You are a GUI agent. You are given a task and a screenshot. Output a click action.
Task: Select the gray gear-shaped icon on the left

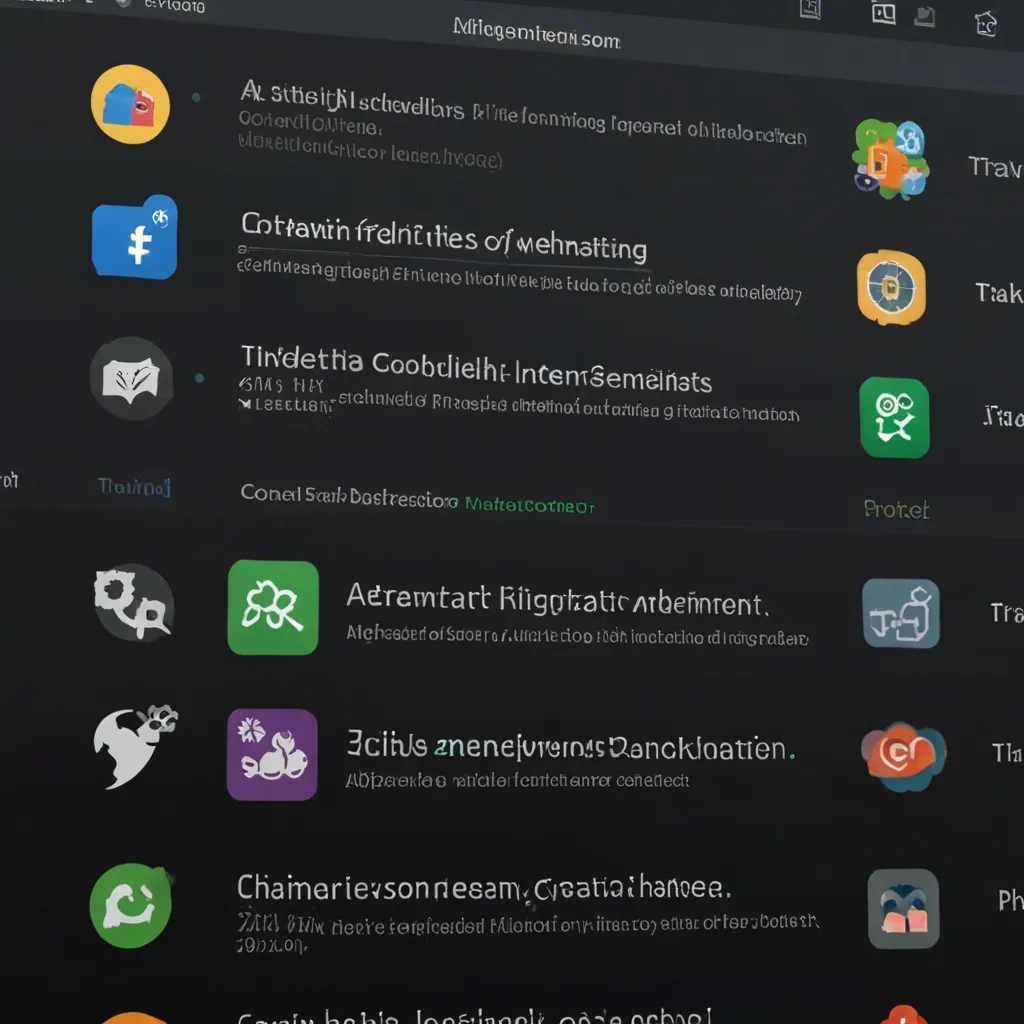coord(133,601)
